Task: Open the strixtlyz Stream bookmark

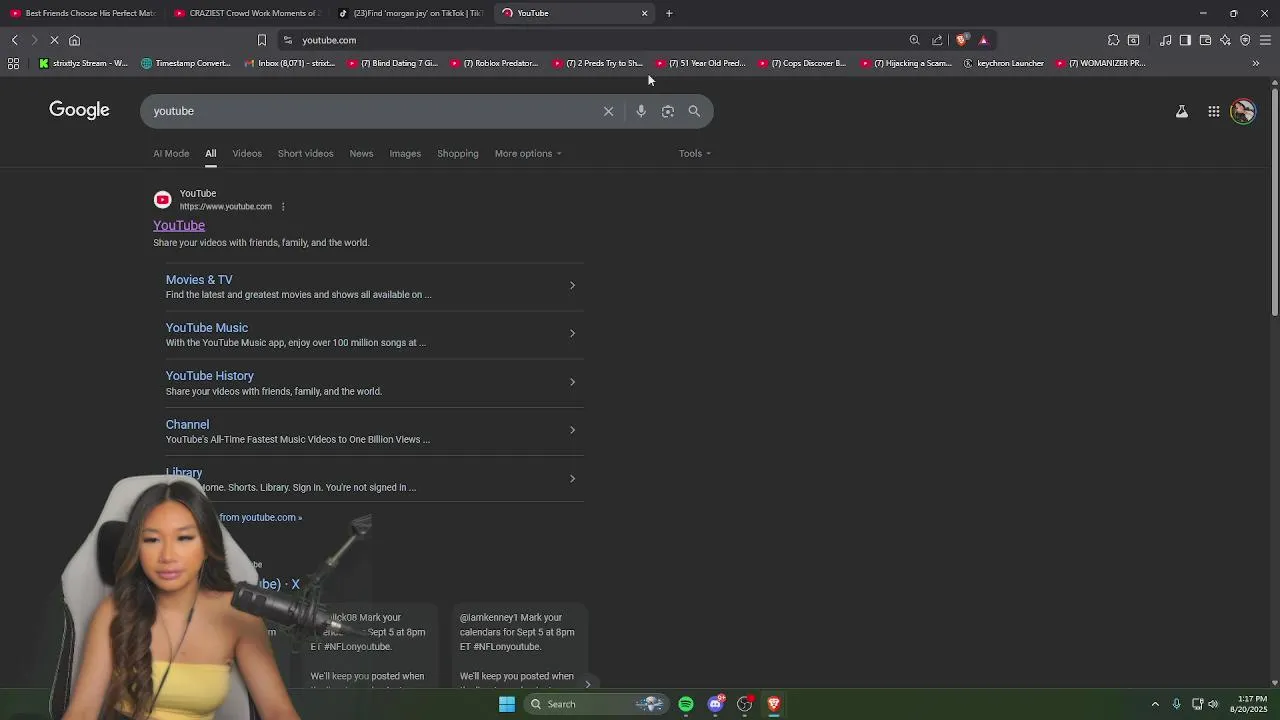Action: (84, 63)
